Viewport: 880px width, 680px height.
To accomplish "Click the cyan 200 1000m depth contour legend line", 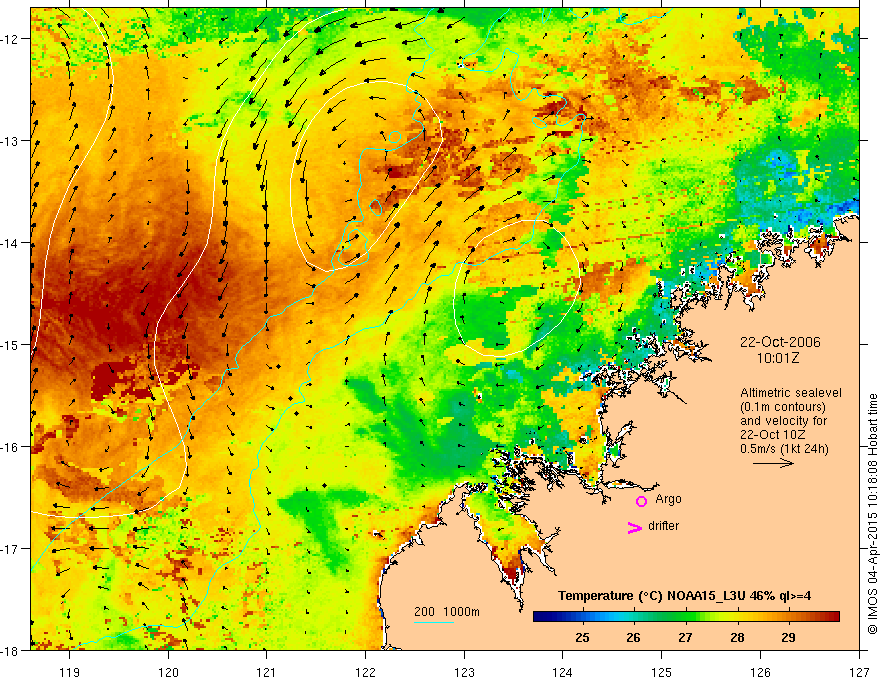I will [434, 622].
